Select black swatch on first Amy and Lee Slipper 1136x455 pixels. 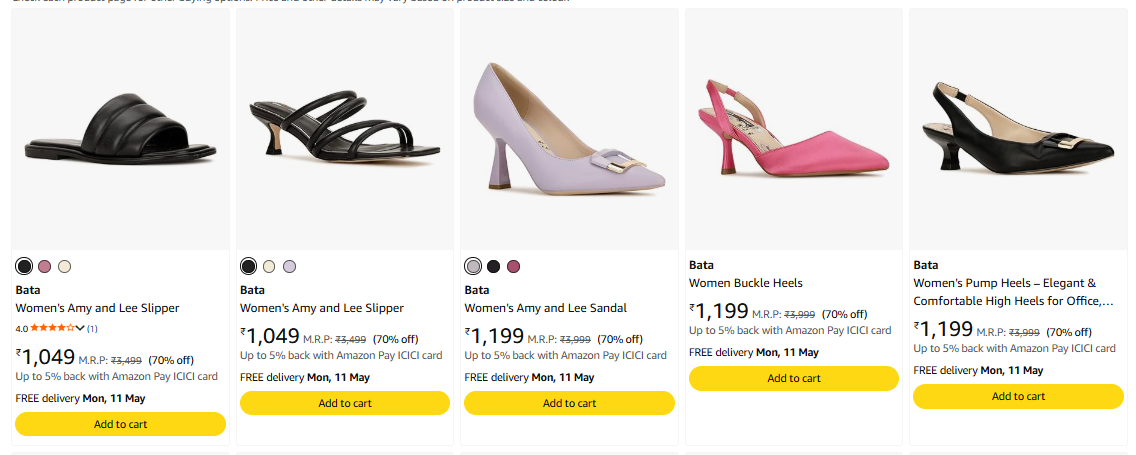pyautogui.click(x=25, y=267)
